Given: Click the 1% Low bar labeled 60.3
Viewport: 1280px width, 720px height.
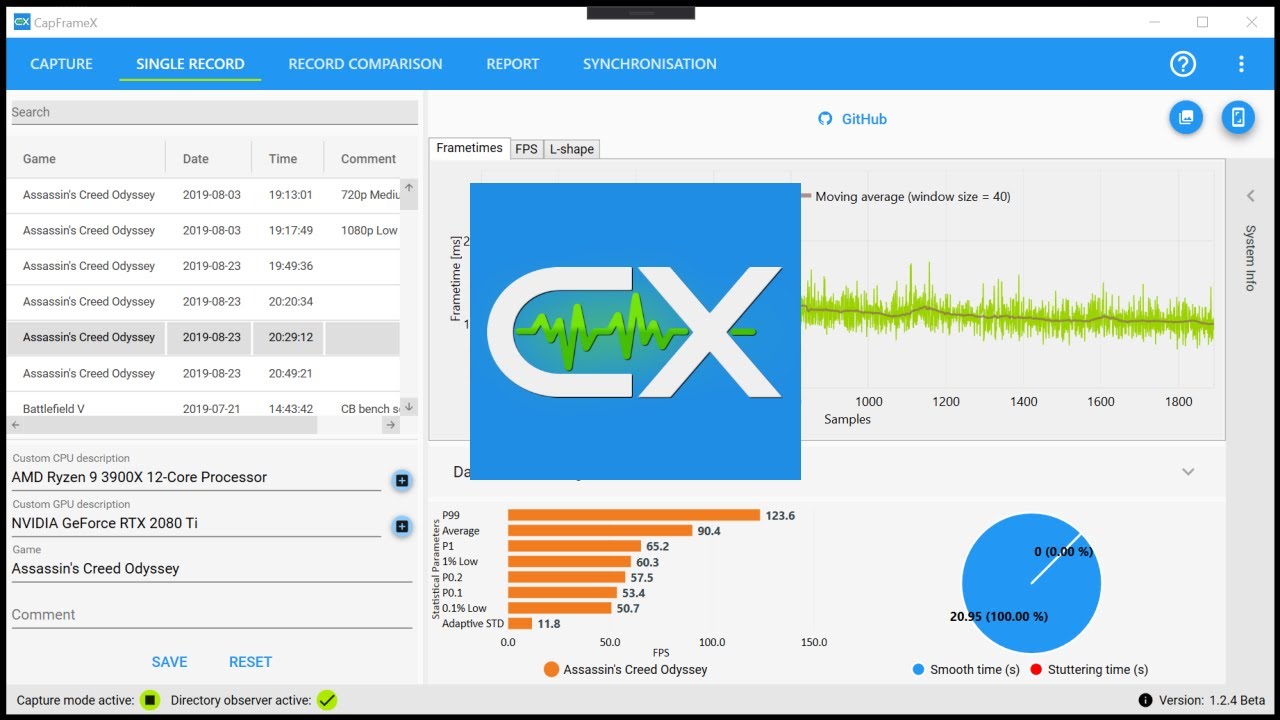Looking at the screenshot, I should [570, 562].
